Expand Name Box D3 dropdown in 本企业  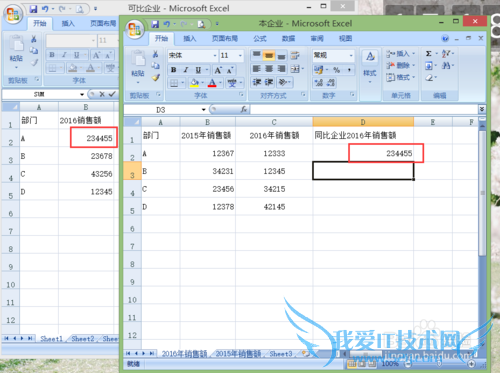203,110
